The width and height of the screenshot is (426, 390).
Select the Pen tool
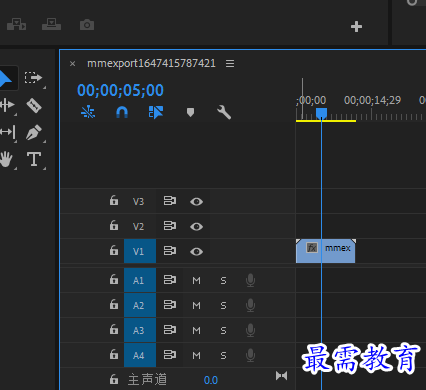[34, 133]
